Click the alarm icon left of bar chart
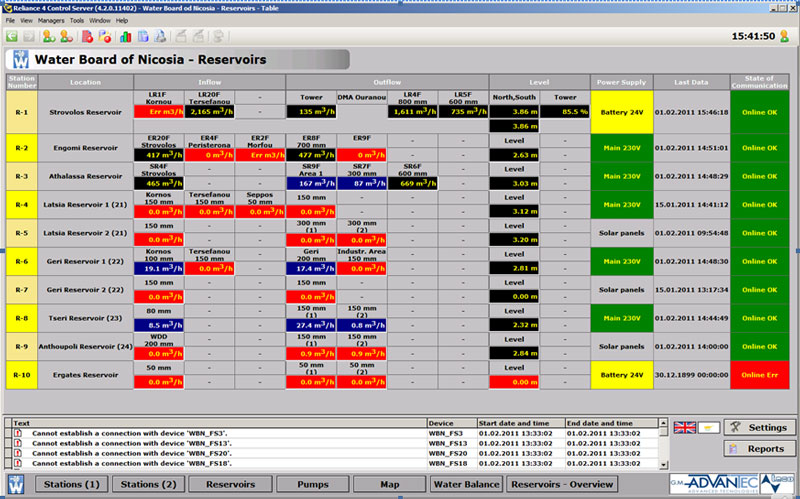This screenshot has height=499, width=800. tap(105, 36)
